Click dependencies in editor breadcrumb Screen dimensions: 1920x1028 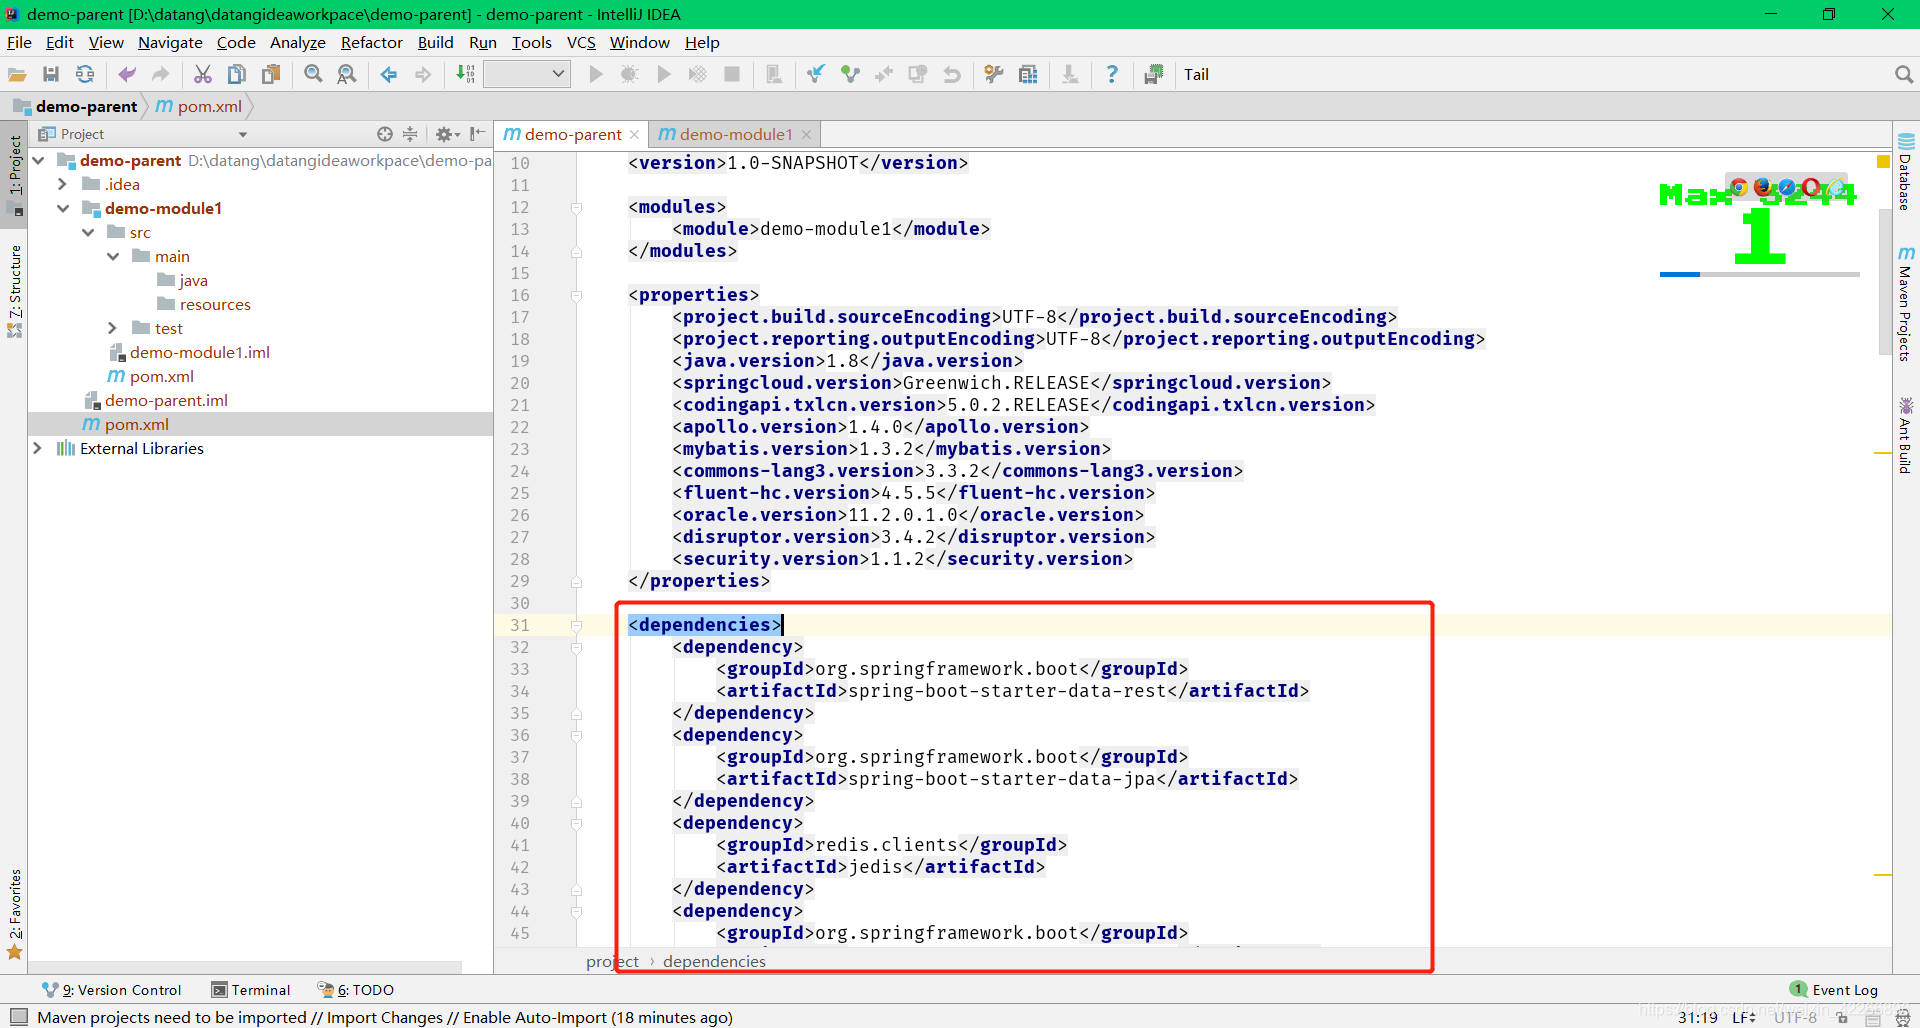pyautogui.click(x=714, y=961)
